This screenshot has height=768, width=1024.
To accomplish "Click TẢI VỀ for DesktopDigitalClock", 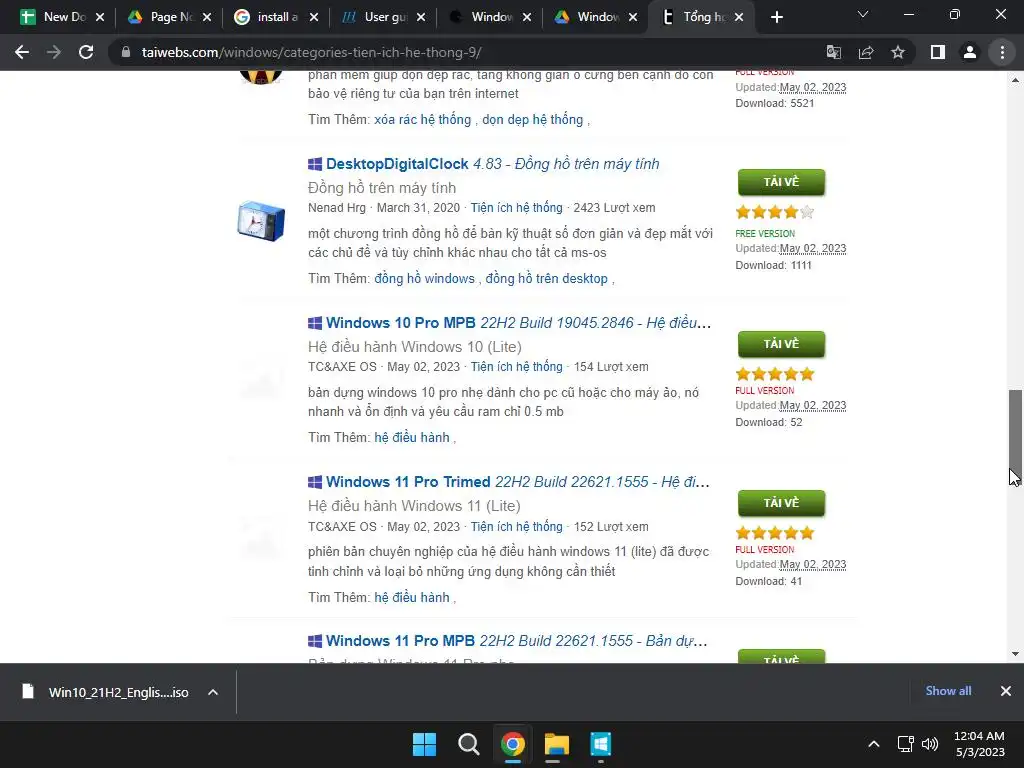I will [781, 182].
